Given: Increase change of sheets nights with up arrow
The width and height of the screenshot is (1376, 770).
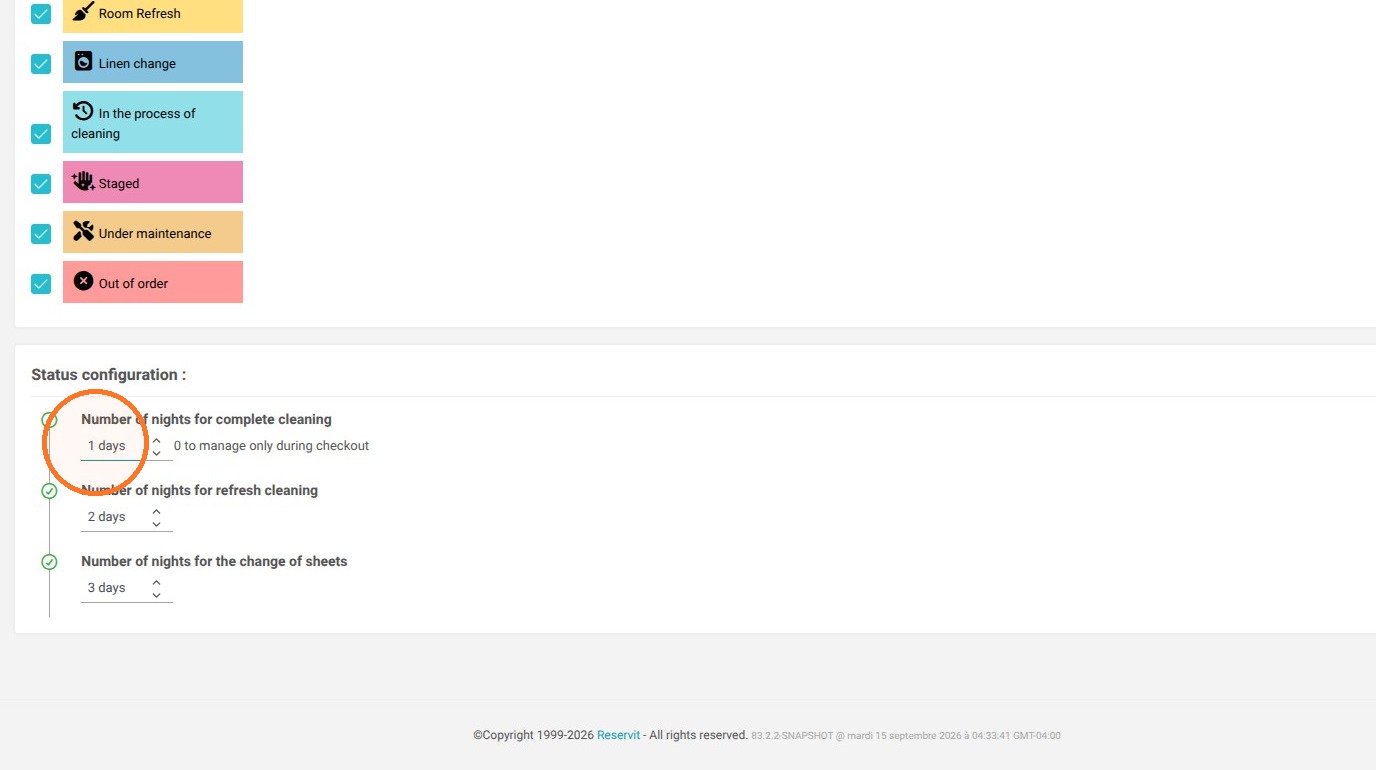Looking at the screenshot, I should pyautogui.click(x=157, y=582).
